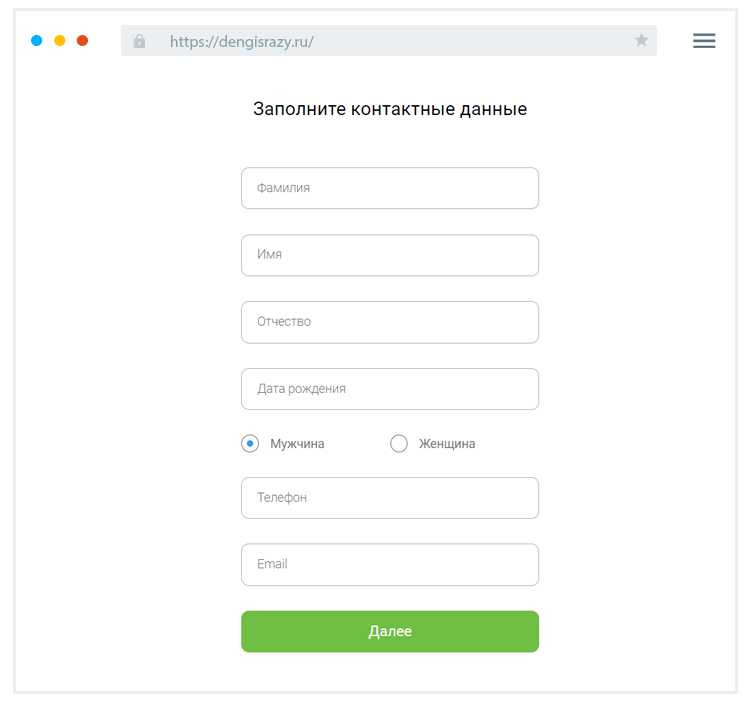
Task: Click into the Имя field
Action: coord(390,255)
